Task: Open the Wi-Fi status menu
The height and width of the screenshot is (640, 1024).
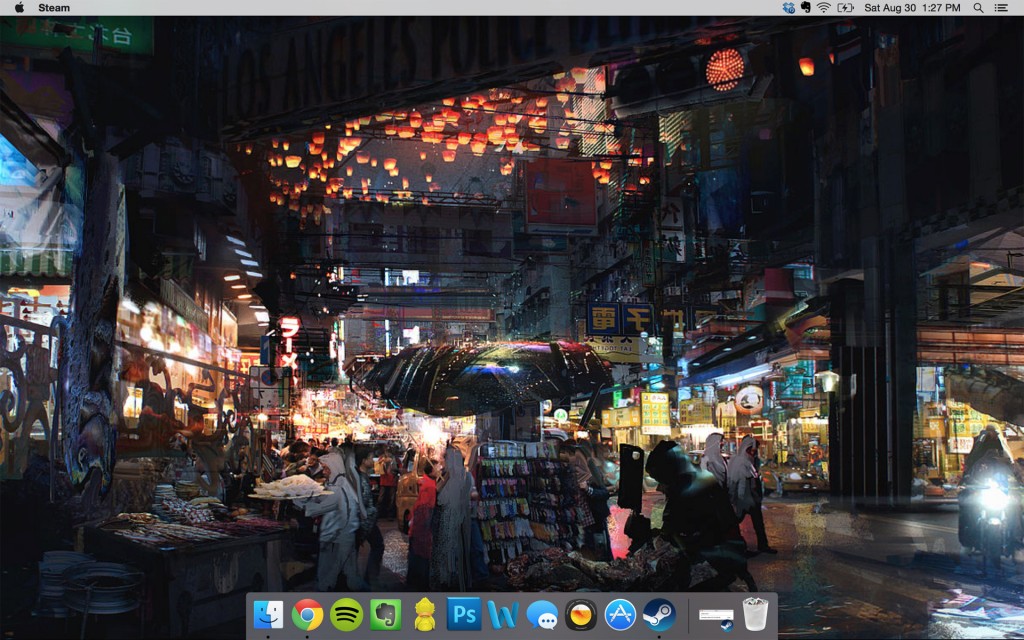Action: pos(824,8)
